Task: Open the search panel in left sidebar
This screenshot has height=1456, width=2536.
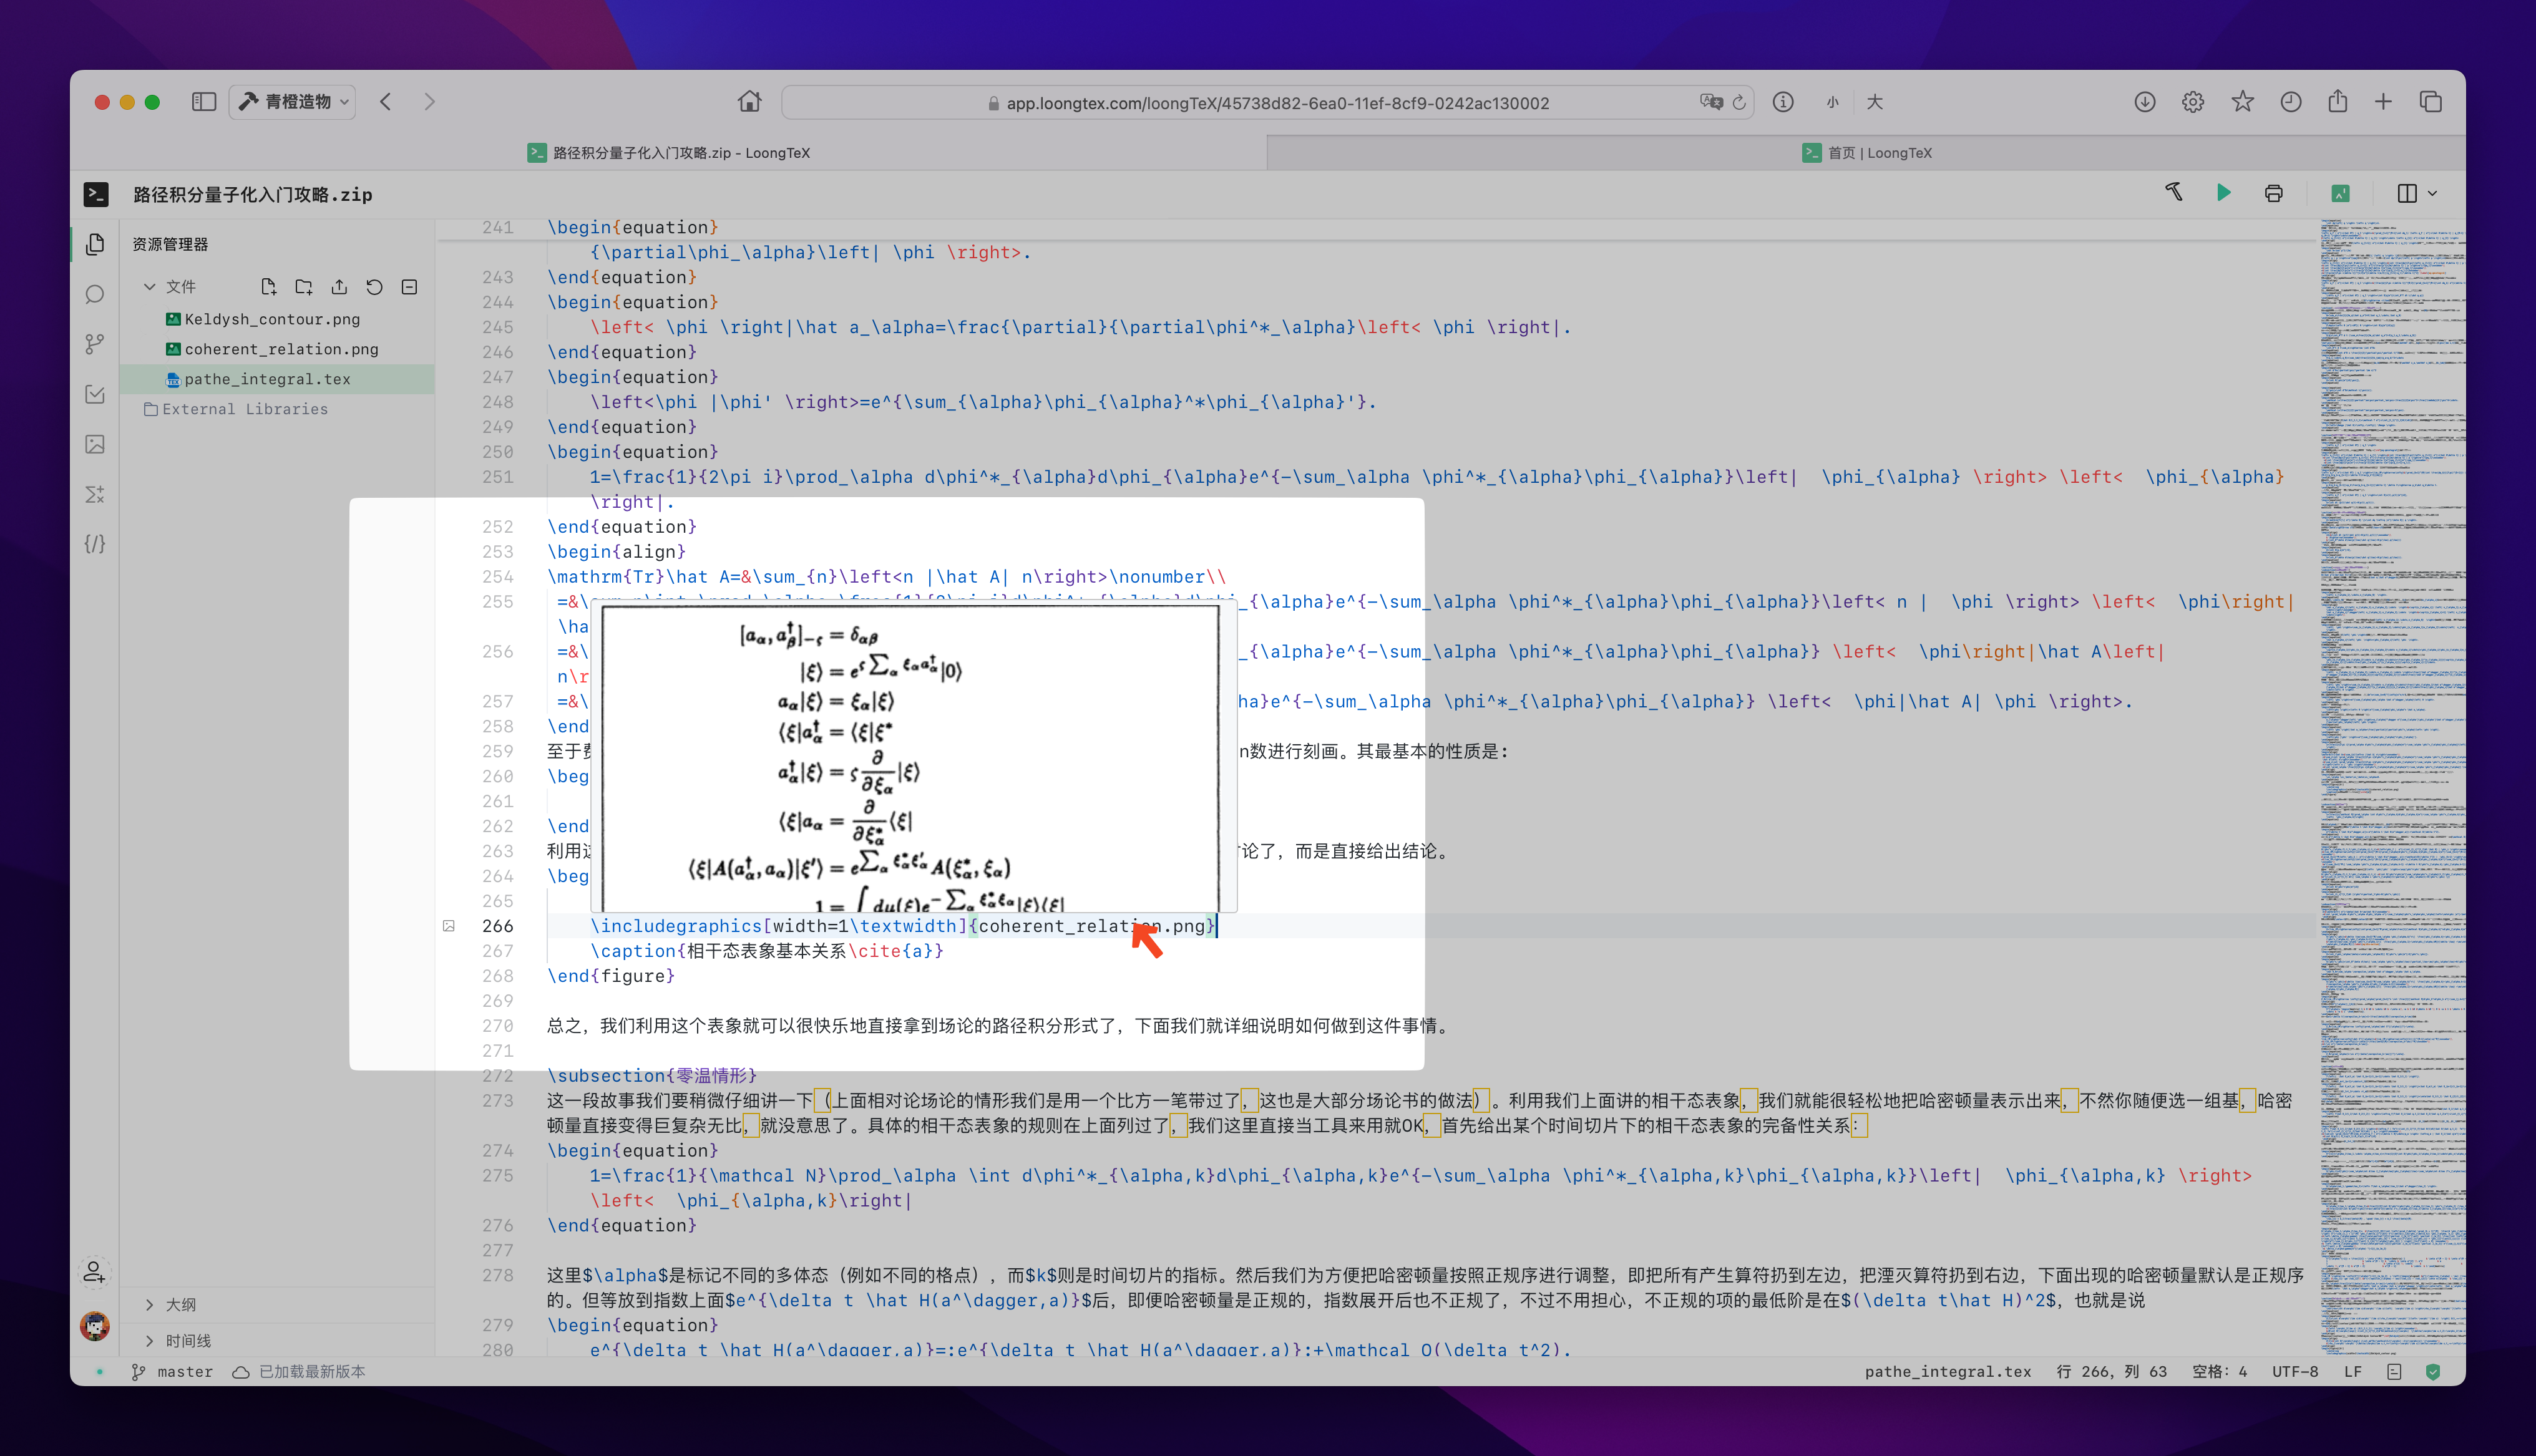Action: tap(95, 294)
